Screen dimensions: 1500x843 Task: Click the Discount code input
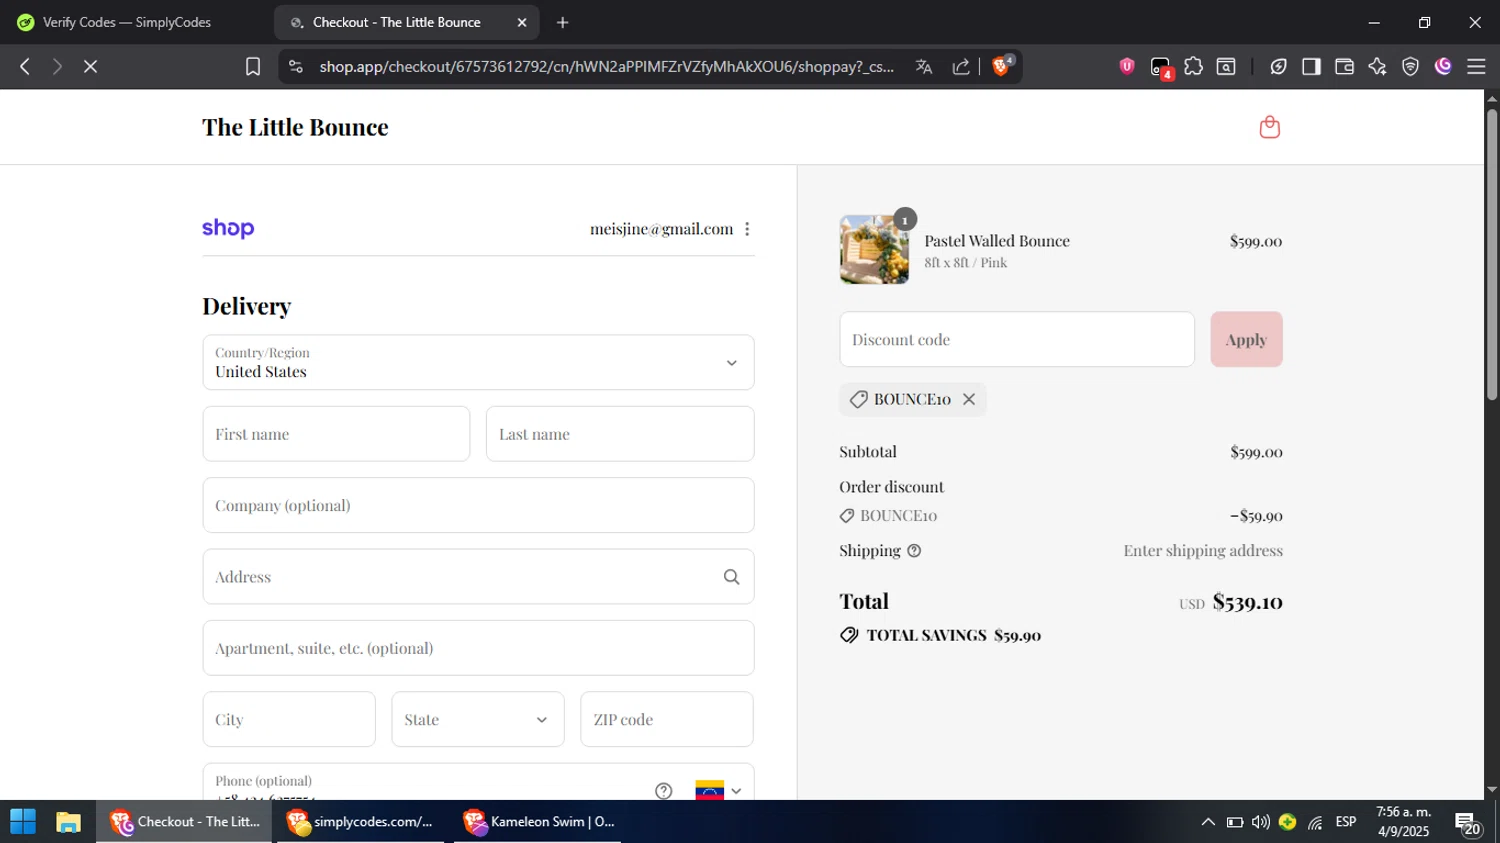click(1017, 339)
